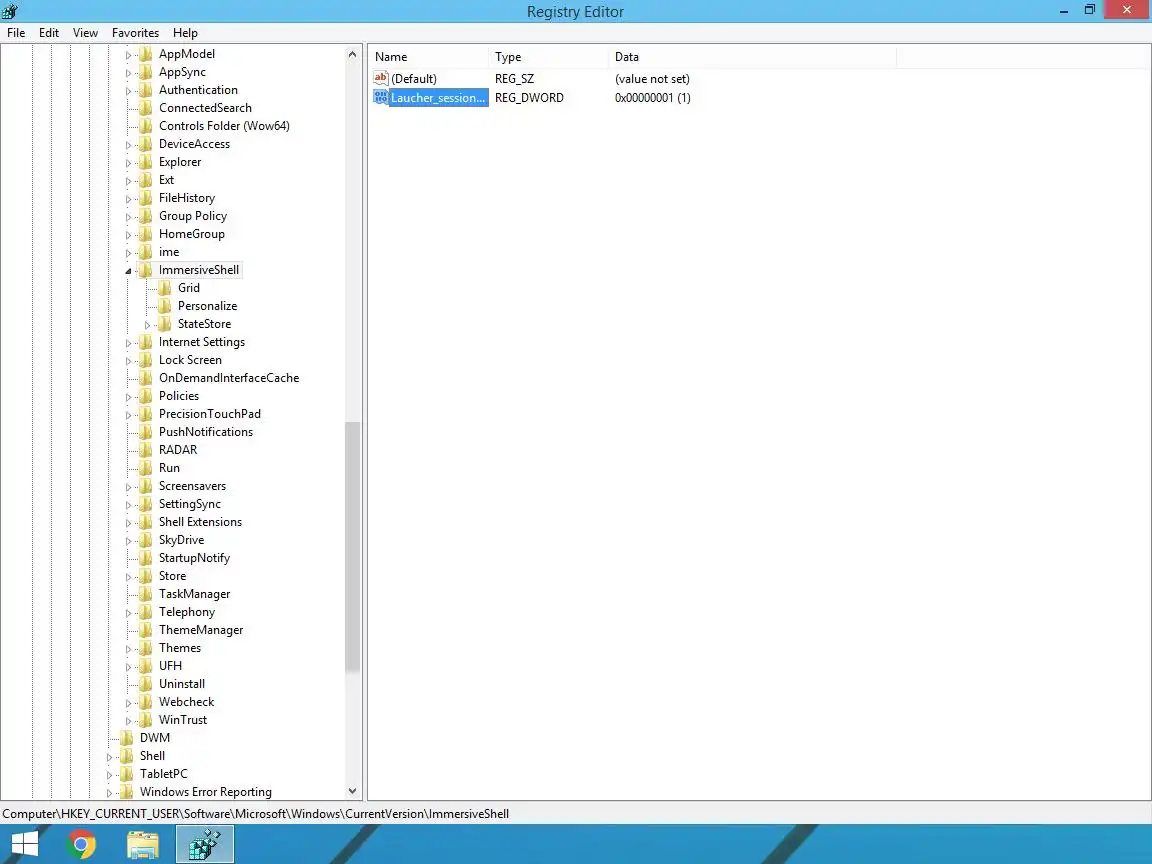Click the Run folder icon
The height and width of the screenshot is (864, 1152).
tap(145, 468)
